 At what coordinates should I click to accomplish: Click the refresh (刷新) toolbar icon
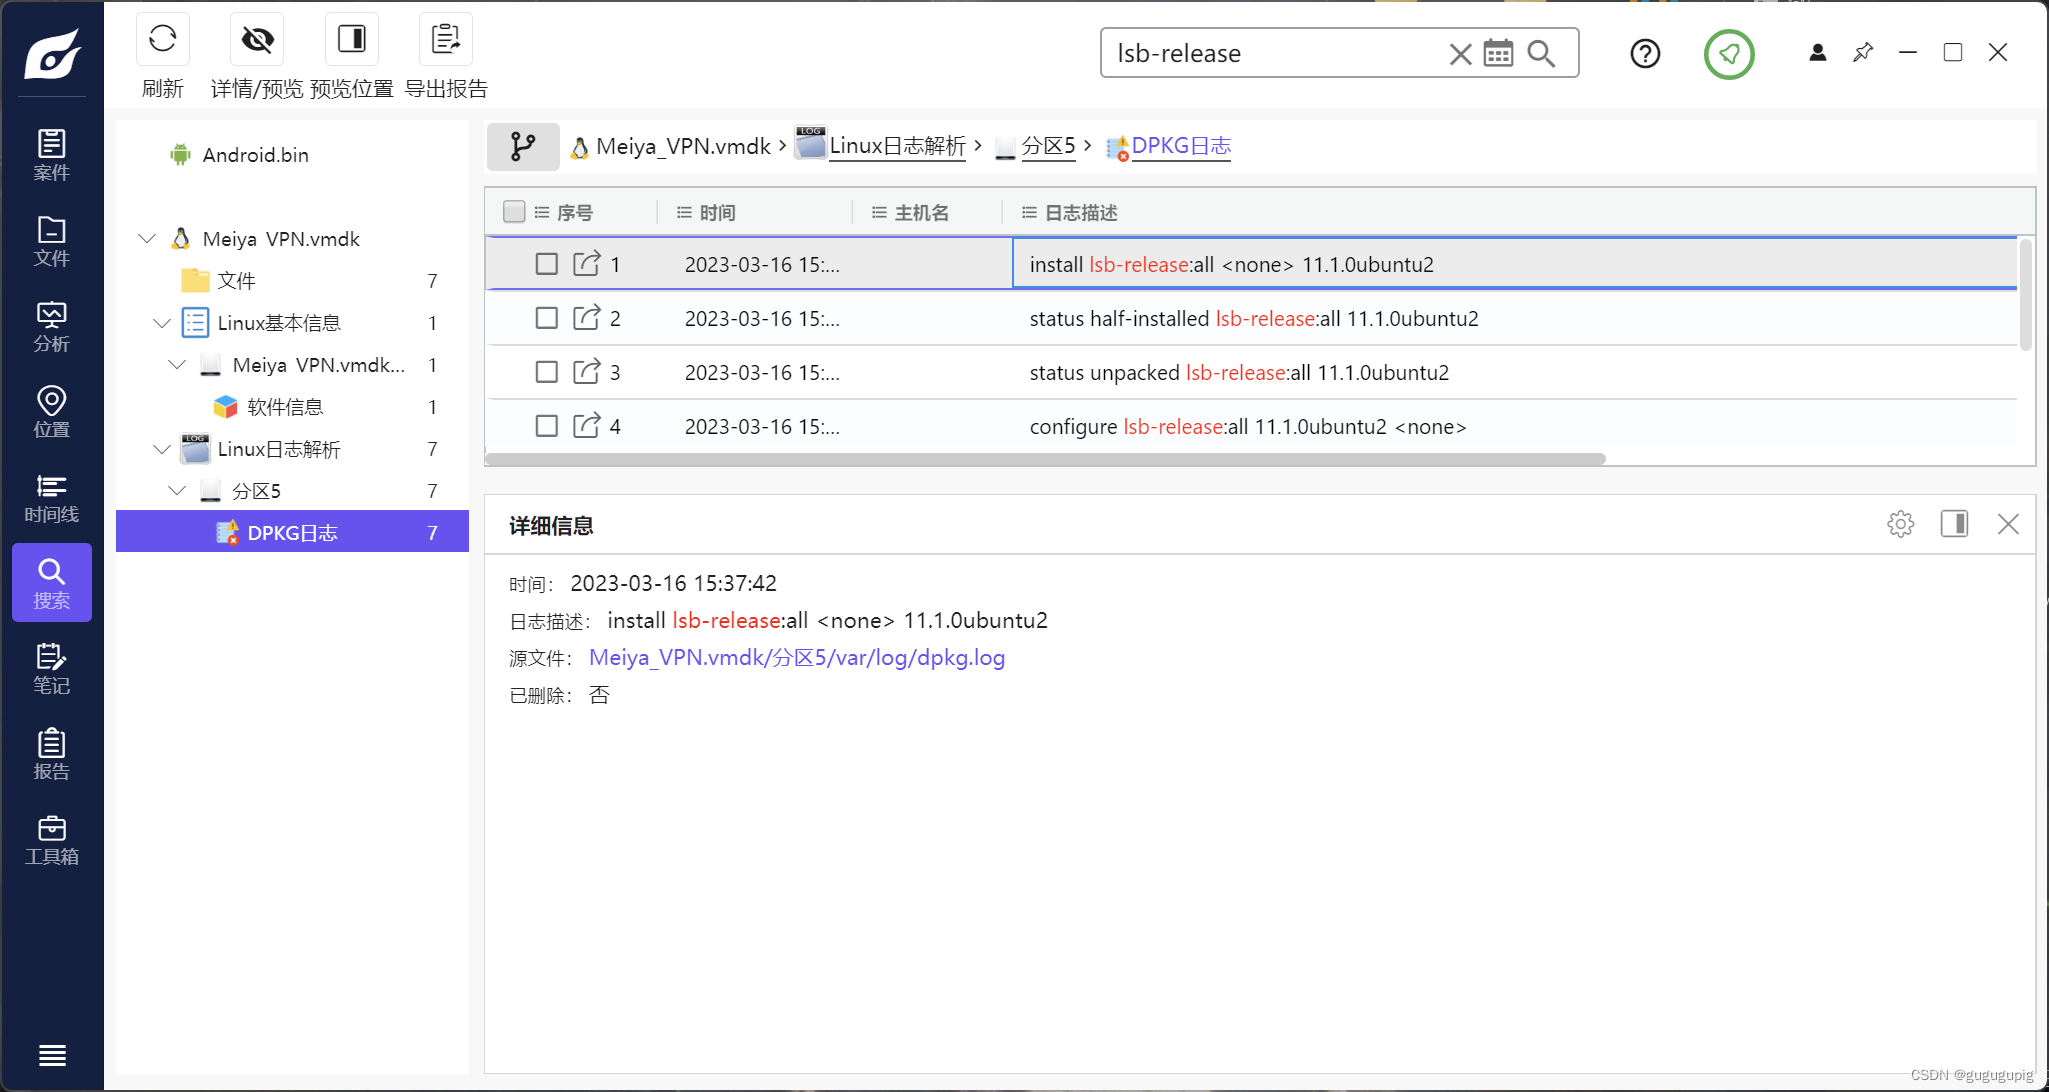162,40
